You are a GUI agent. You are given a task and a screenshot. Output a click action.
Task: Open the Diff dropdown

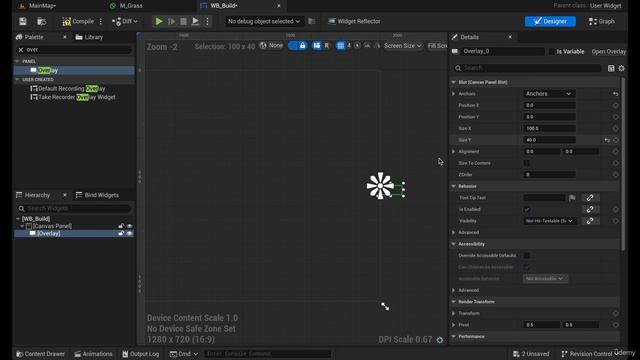tap(125, 21)
